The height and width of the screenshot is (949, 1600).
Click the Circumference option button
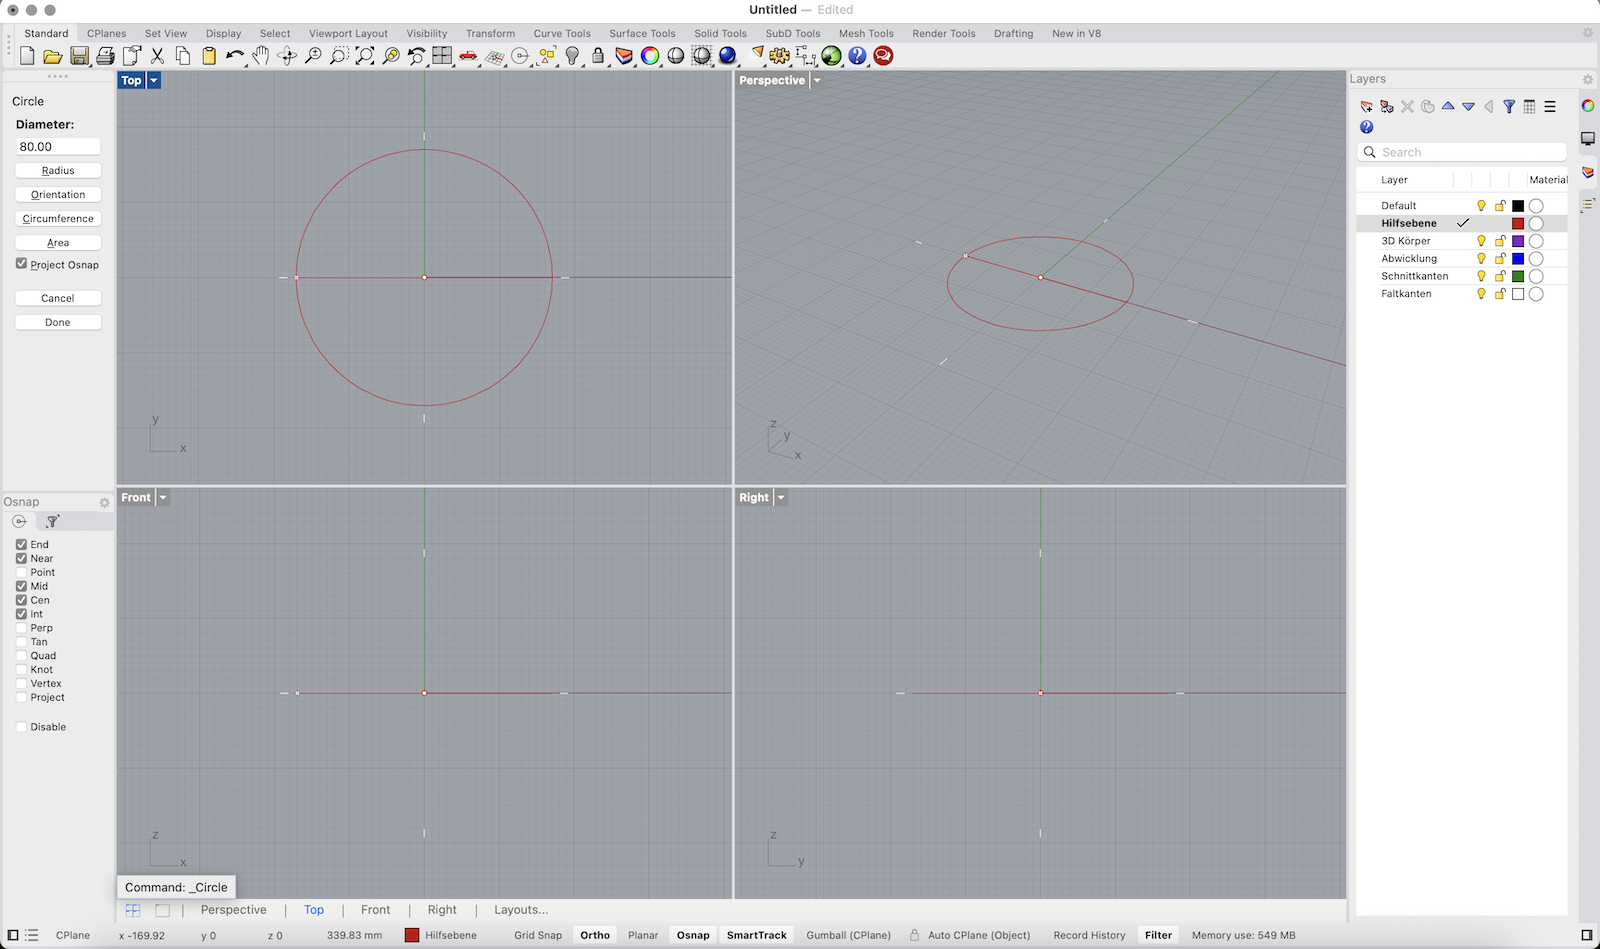pos(58,219)
